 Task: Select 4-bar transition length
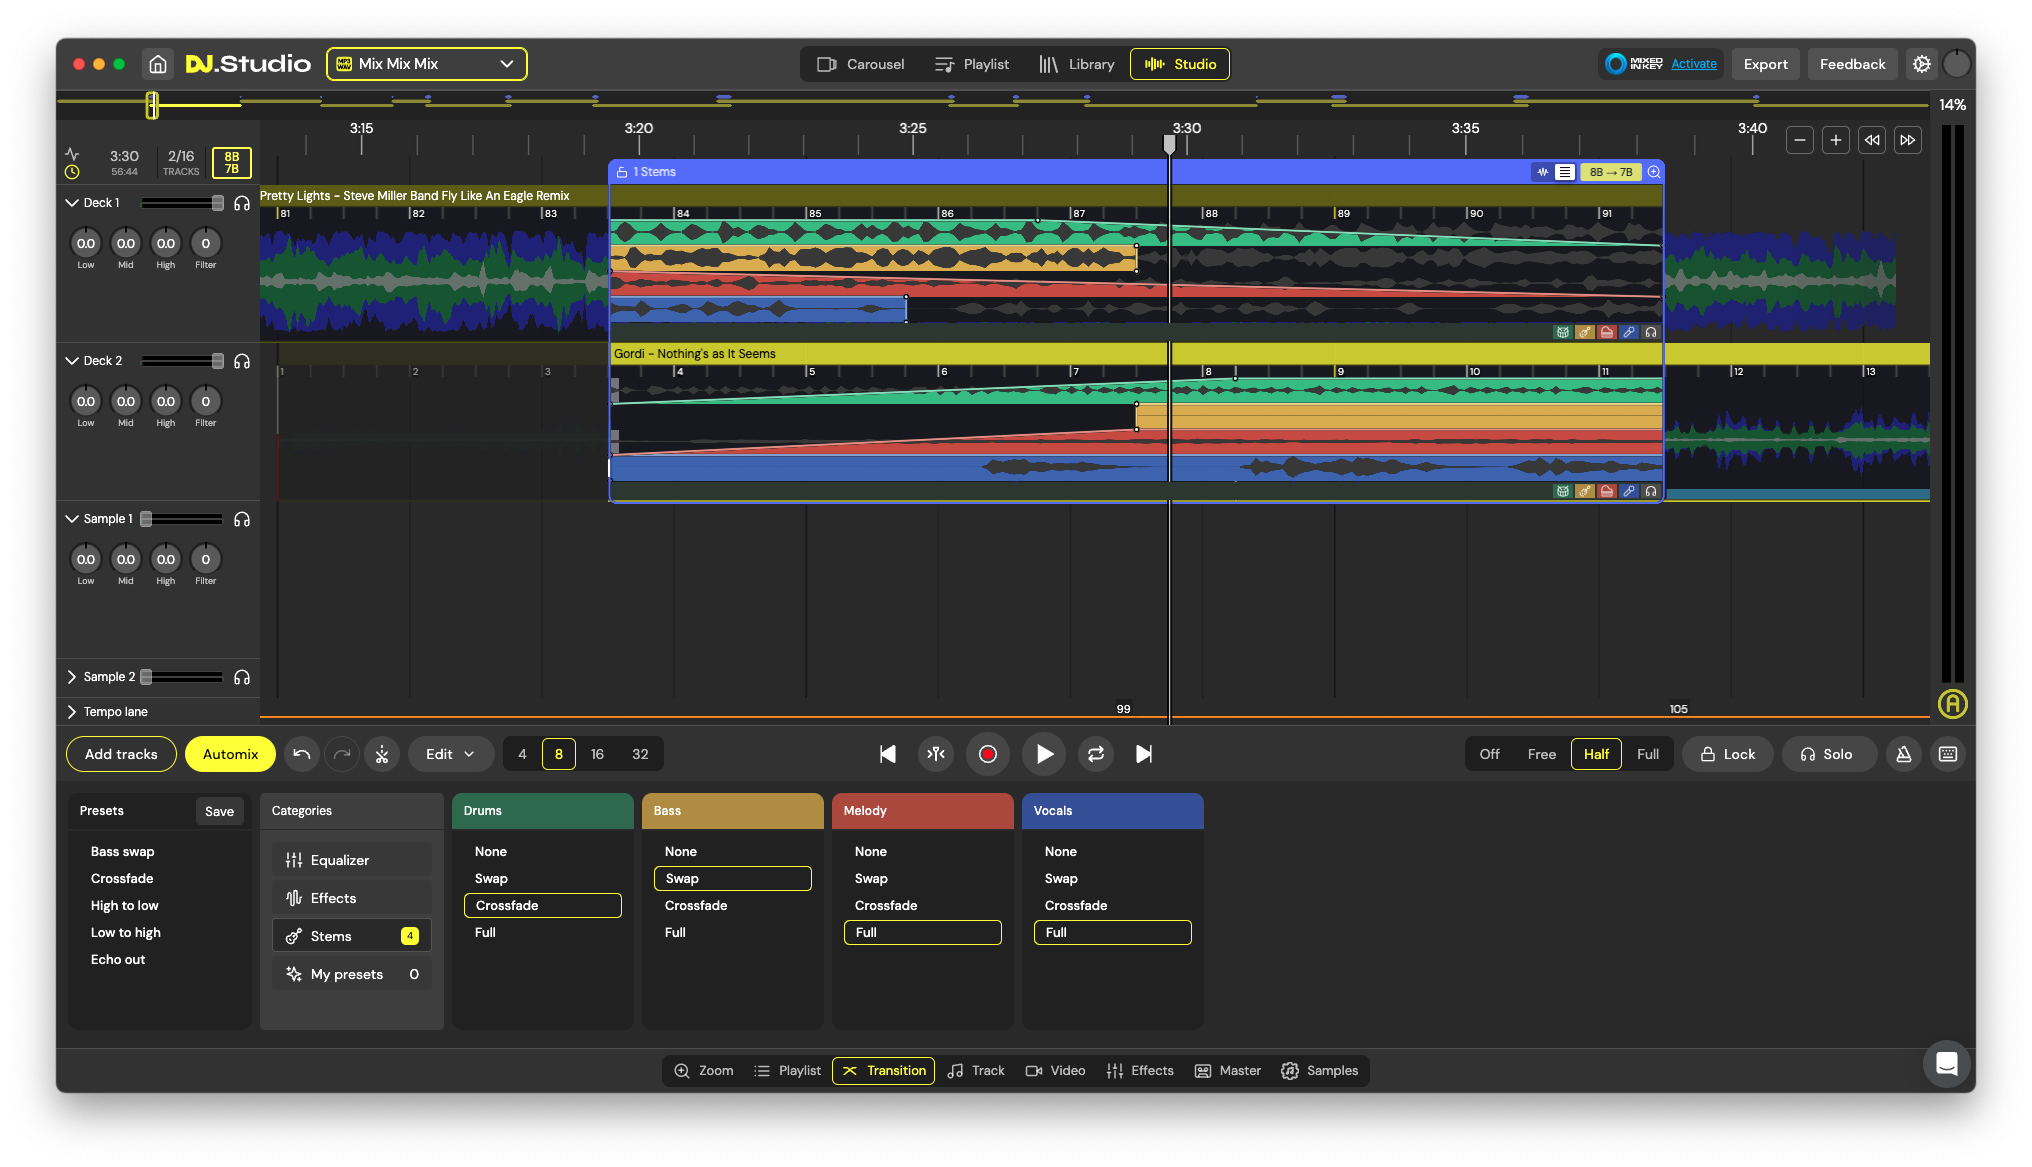click(522, 754)
